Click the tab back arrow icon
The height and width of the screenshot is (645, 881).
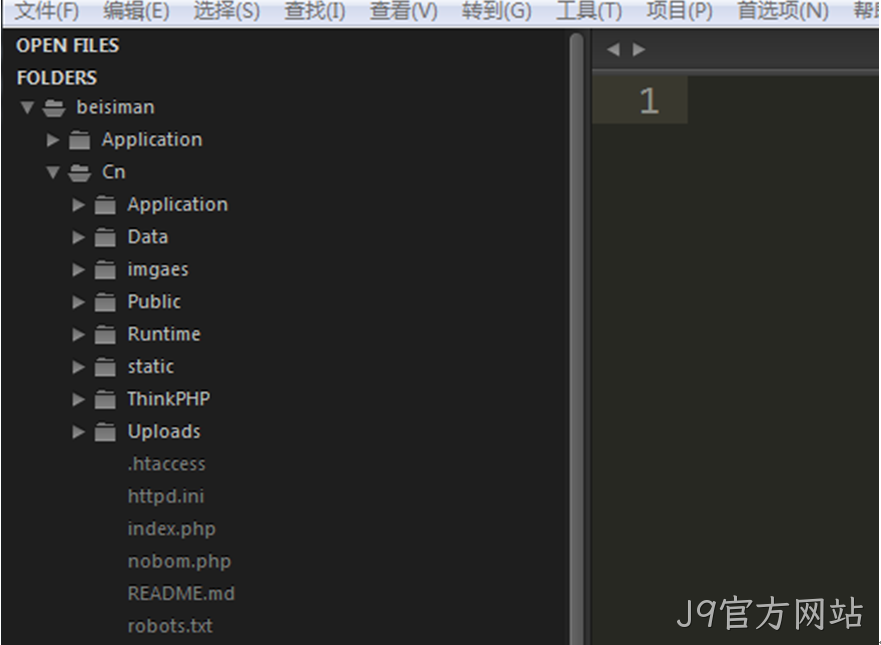point(614,49)
